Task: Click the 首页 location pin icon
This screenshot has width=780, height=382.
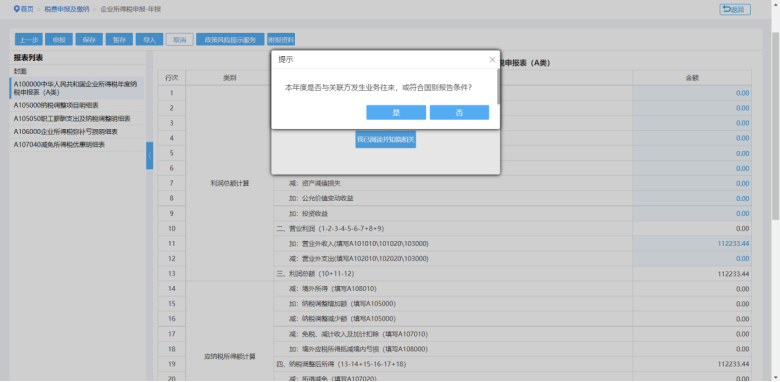Action: point(17,9)
